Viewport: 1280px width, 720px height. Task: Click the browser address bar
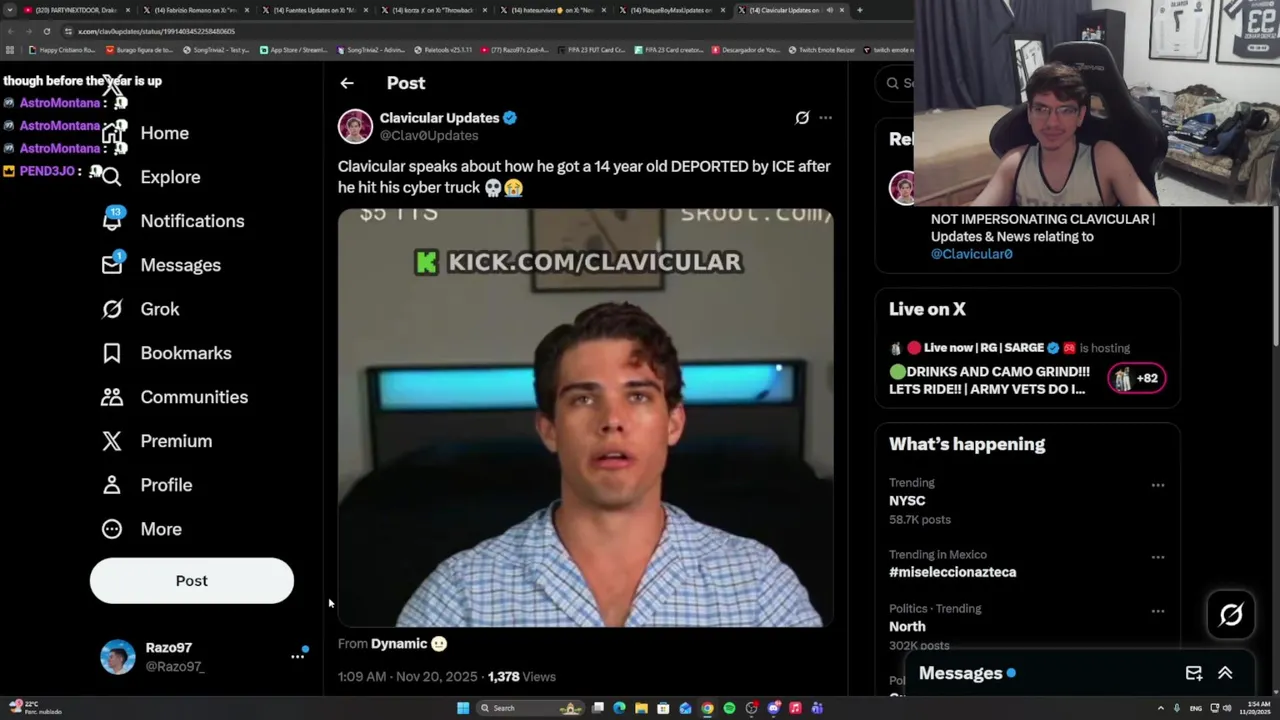coord(480,31)
